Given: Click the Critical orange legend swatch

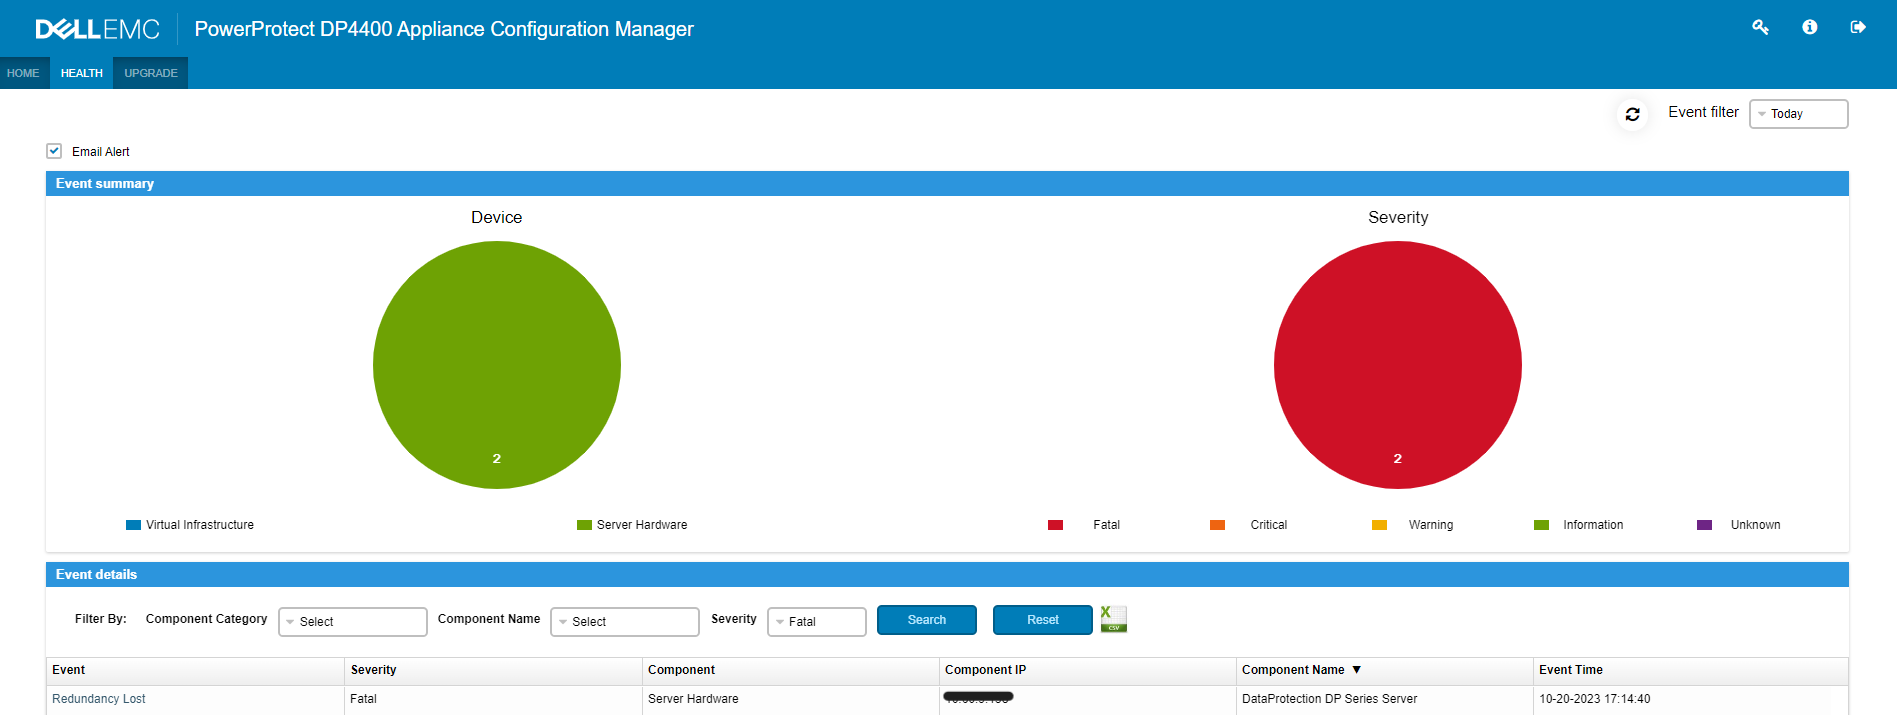Looking at the screenshot, I should 1217,525.
